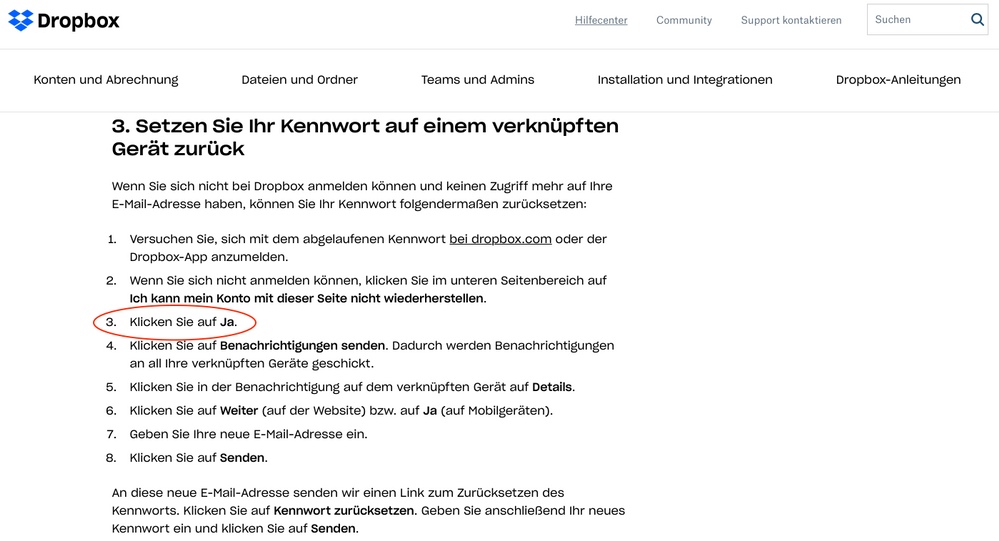Click the section 3 heading text

pyautogui.click(x=365, y=137)
